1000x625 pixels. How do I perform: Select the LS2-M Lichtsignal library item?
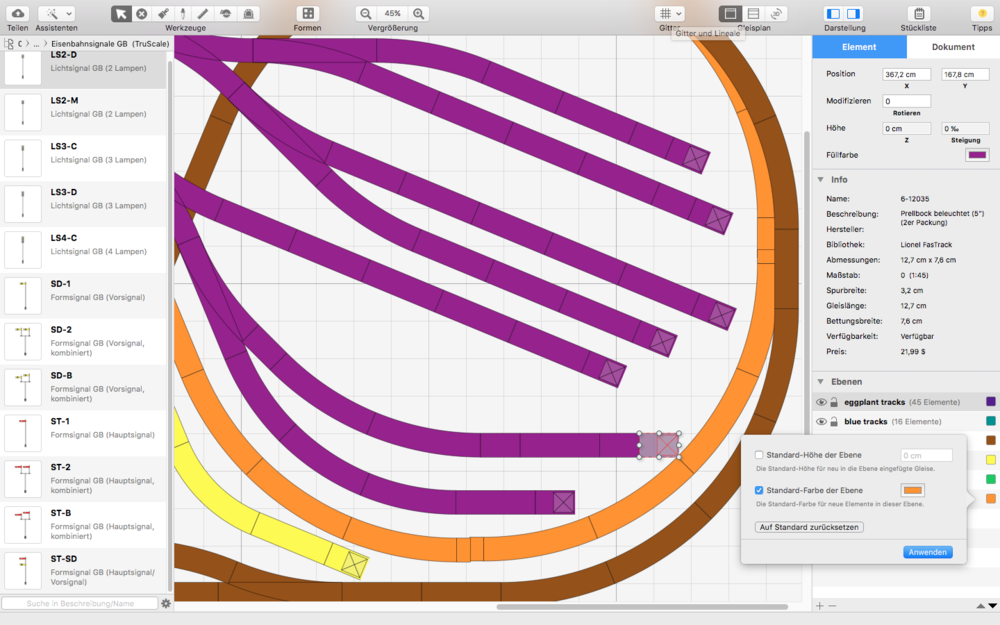click(84, 112)
